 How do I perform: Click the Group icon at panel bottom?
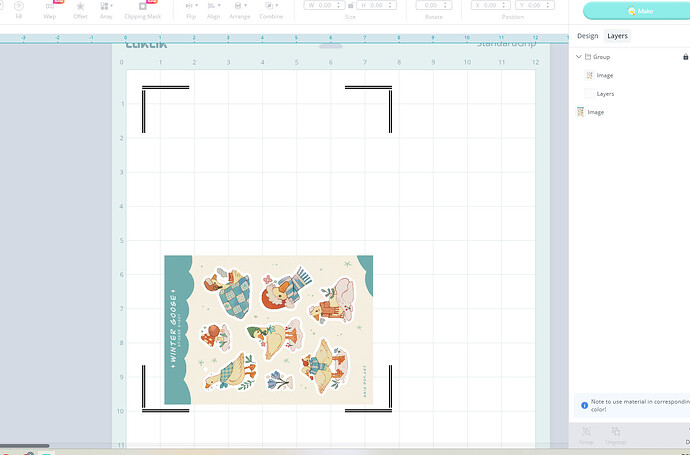pos(586,433)
